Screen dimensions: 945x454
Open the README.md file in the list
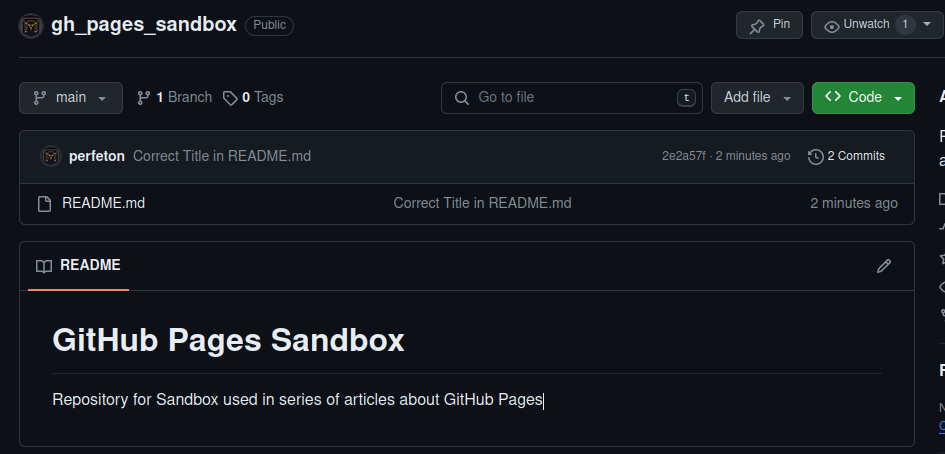coord(104,204)
